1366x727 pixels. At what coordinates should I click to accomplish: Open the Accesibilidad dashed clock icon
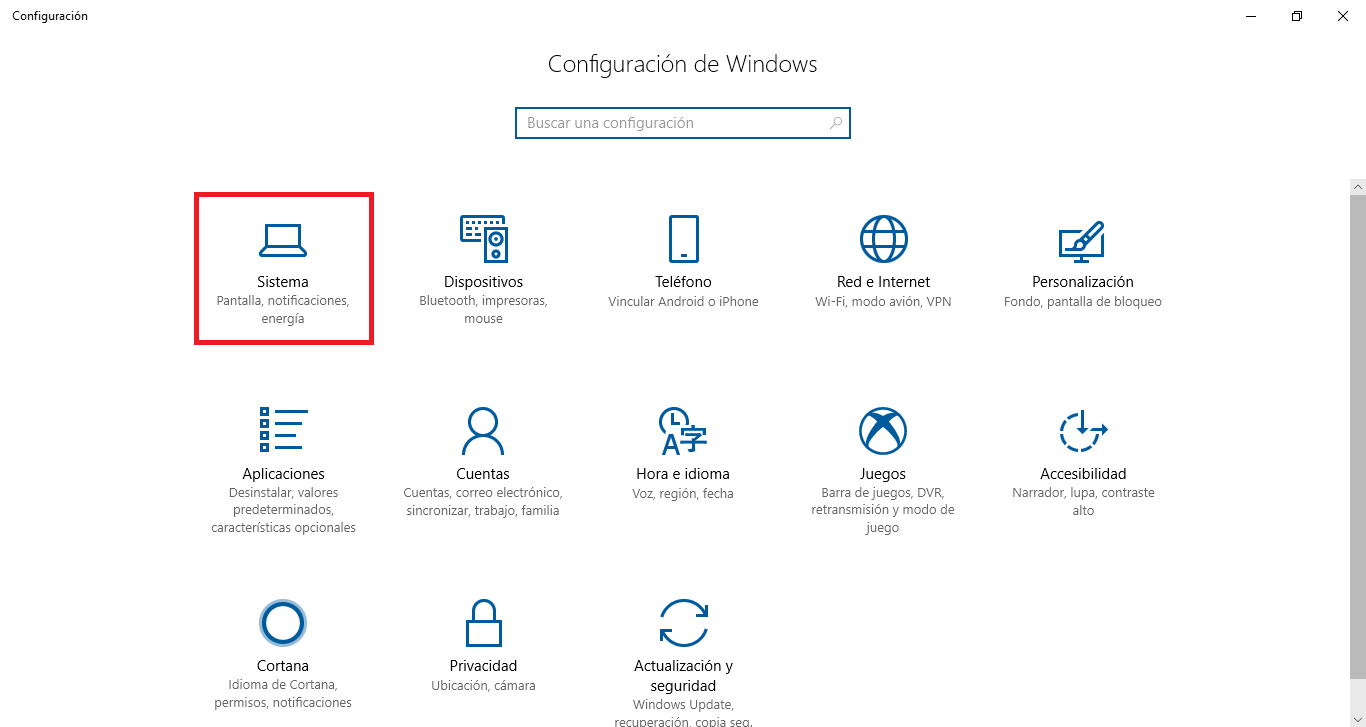pyautogui.click(x=1083, y=431)
